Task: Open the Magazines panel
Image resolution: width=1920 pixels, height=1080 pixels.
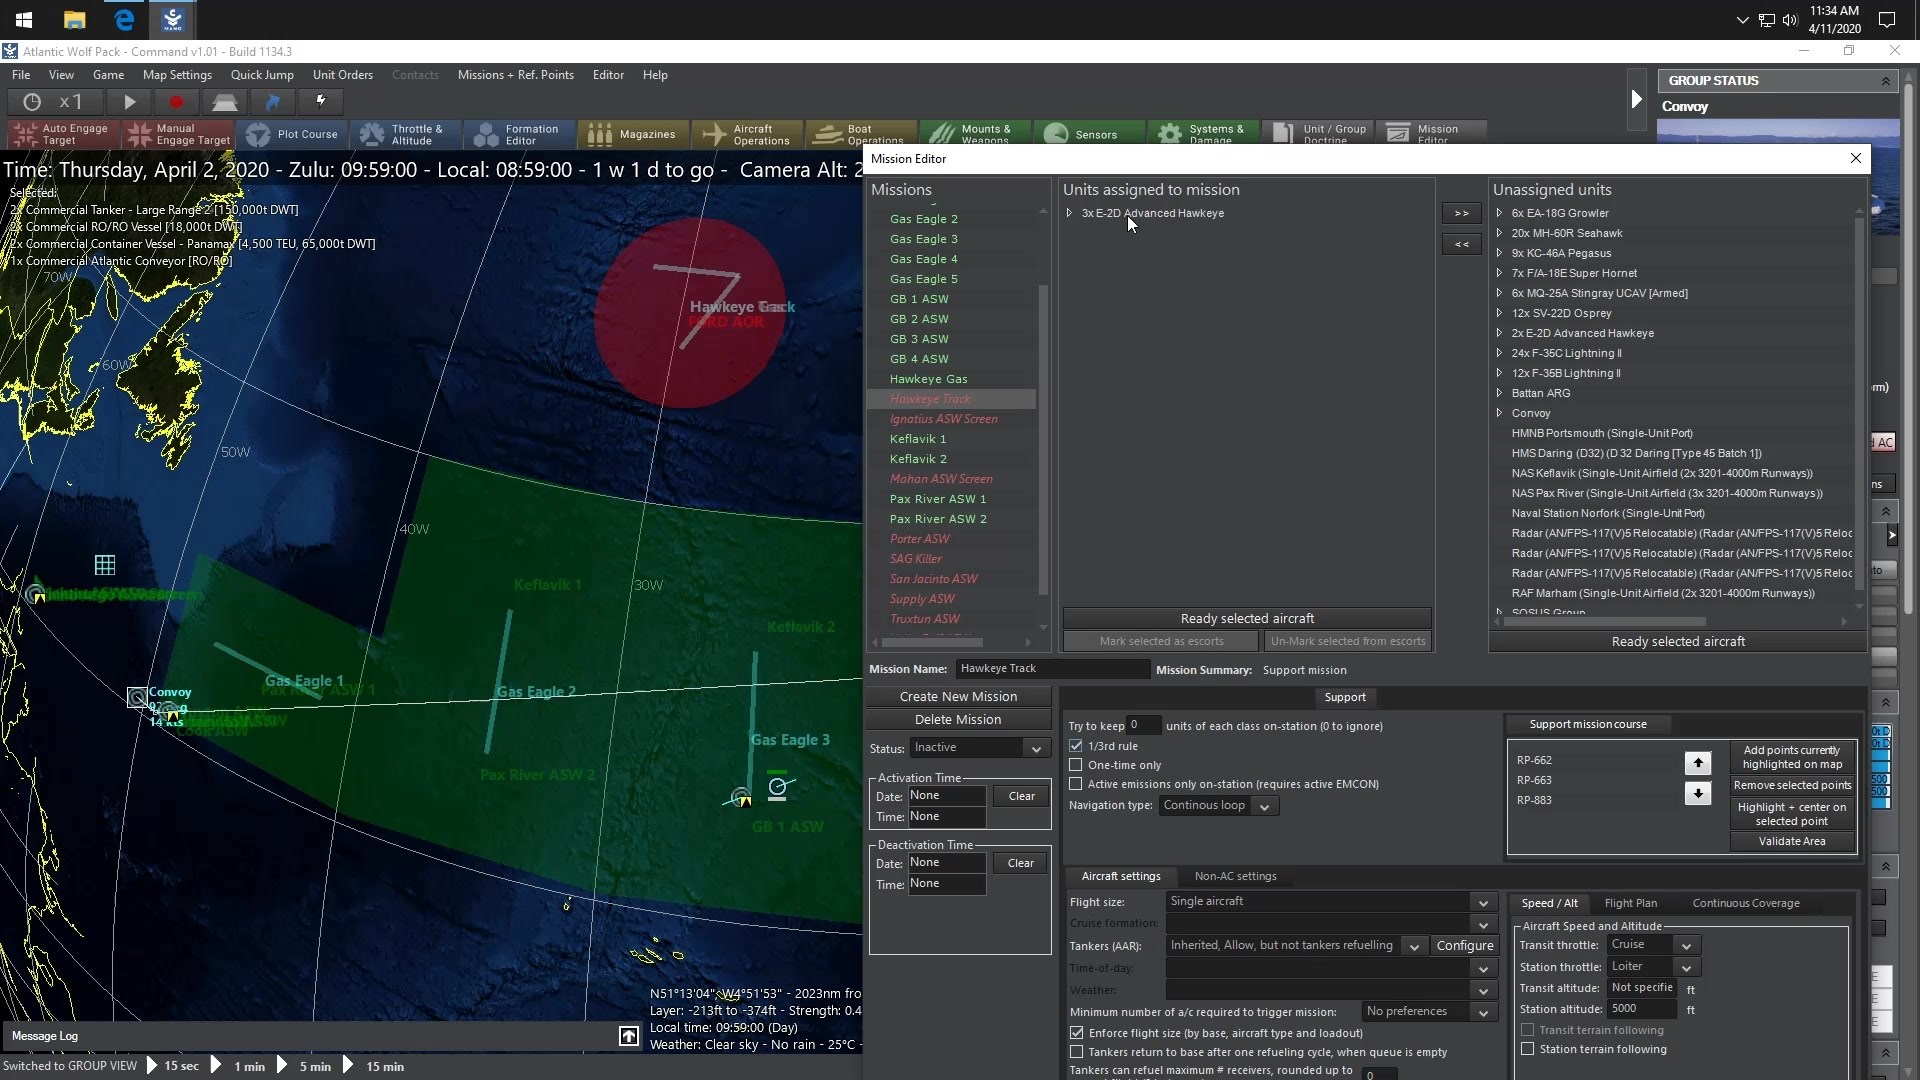Action: pos(633,134)
